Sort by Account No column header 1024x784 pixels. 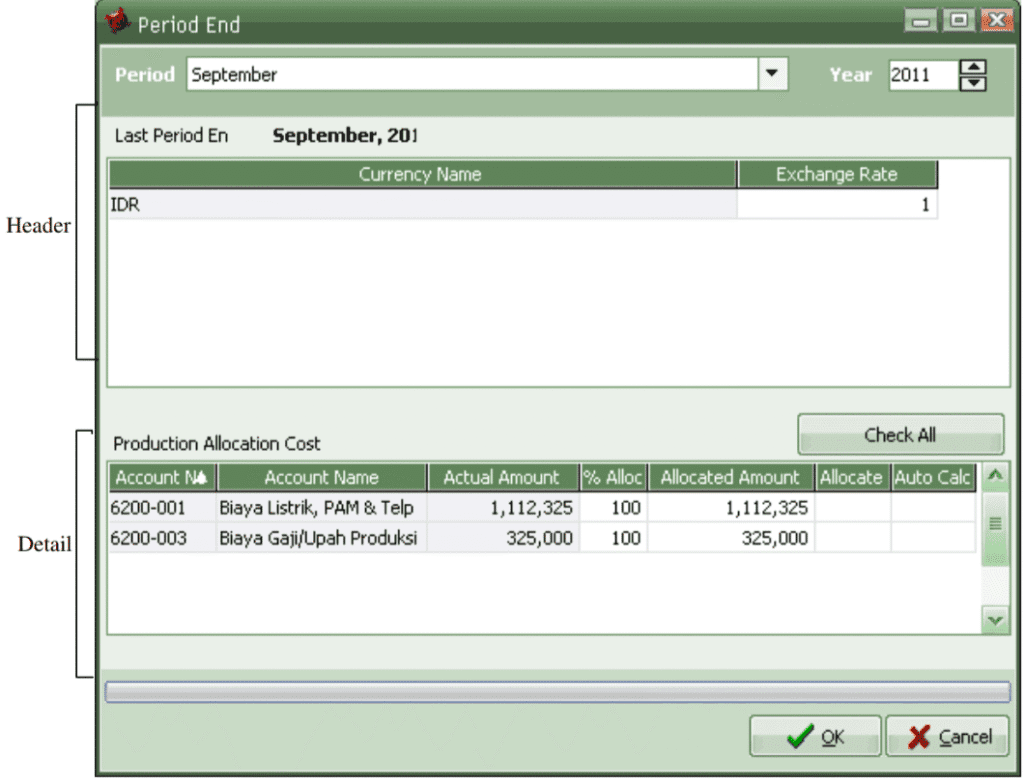tap(161, 478)
